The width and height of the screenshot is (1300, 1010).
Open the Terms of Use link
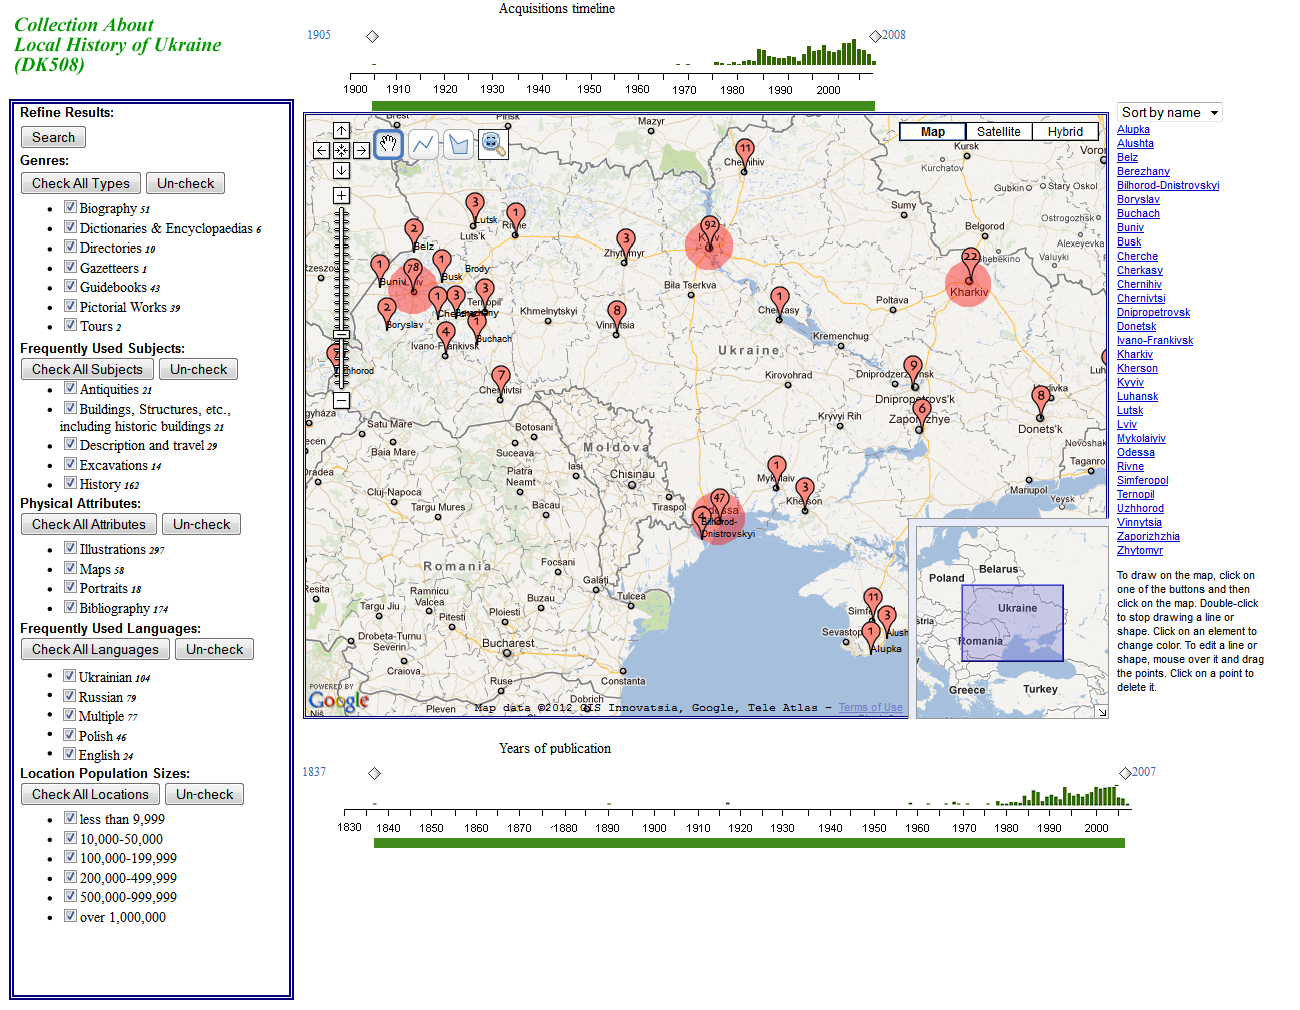(x=870, y=708)
